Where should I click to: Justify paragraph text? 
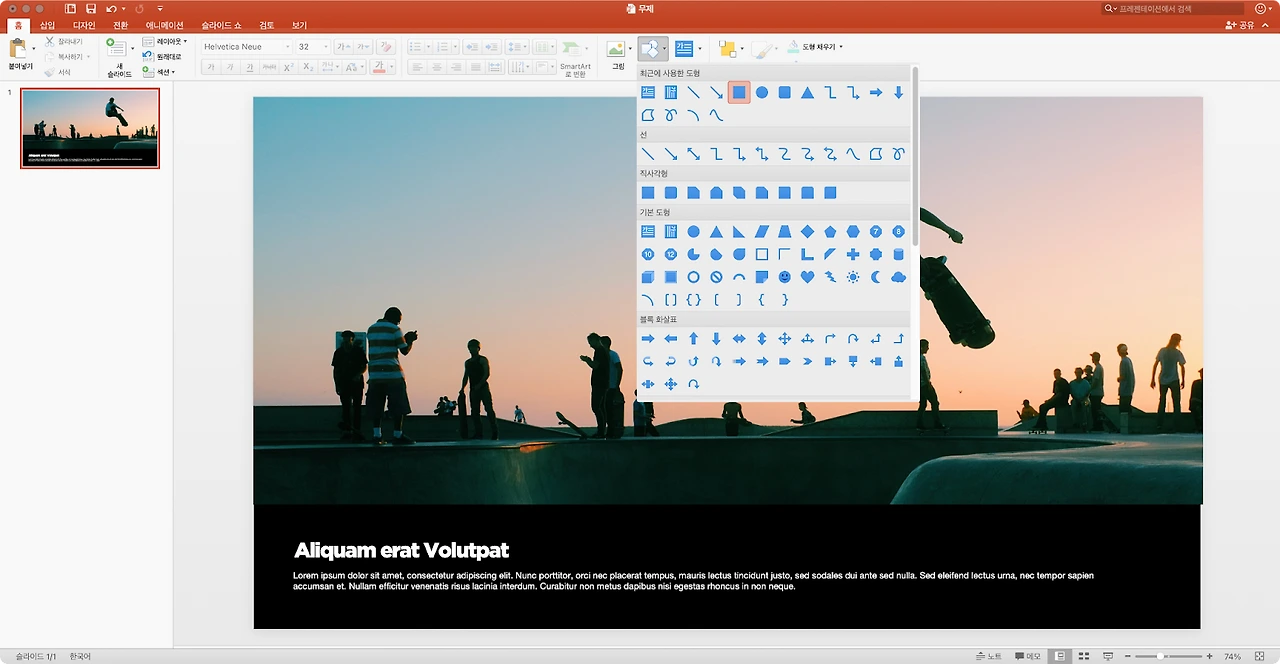pyautogui.click(x=478, y=67)
